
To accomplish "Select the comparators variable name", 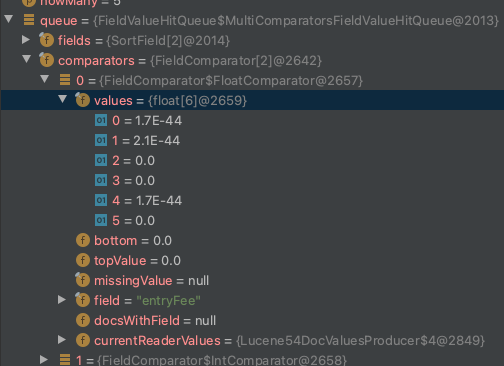I will coord(96,61).
